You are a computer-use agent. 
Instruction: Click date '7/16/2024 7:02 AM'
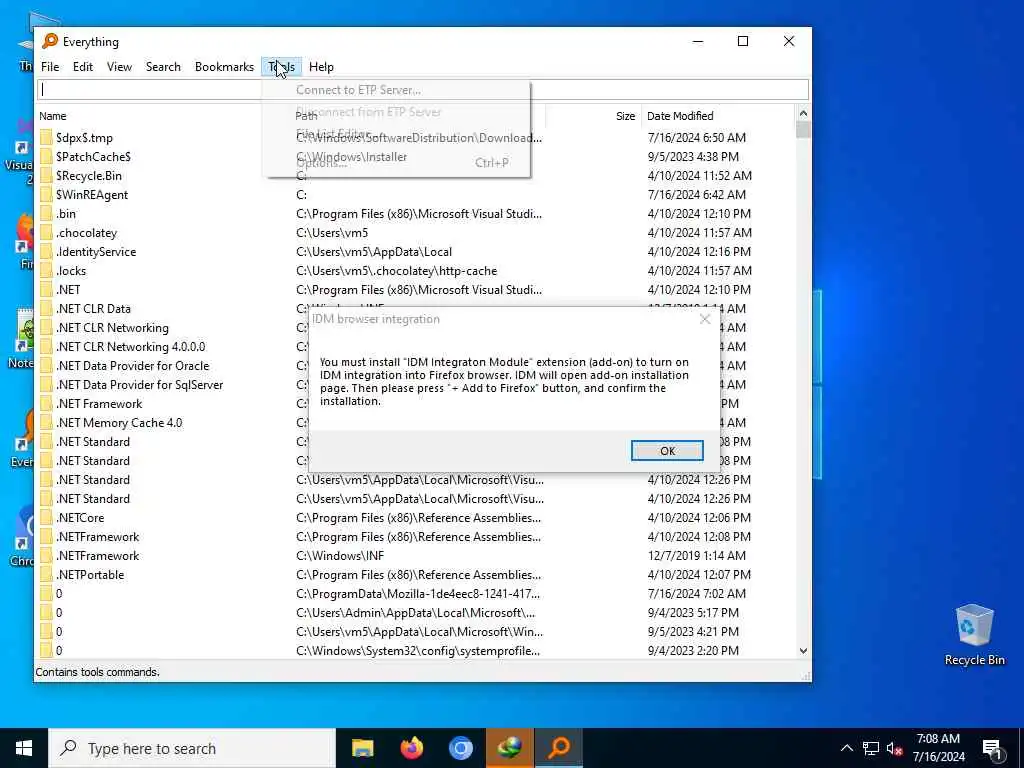697,594
